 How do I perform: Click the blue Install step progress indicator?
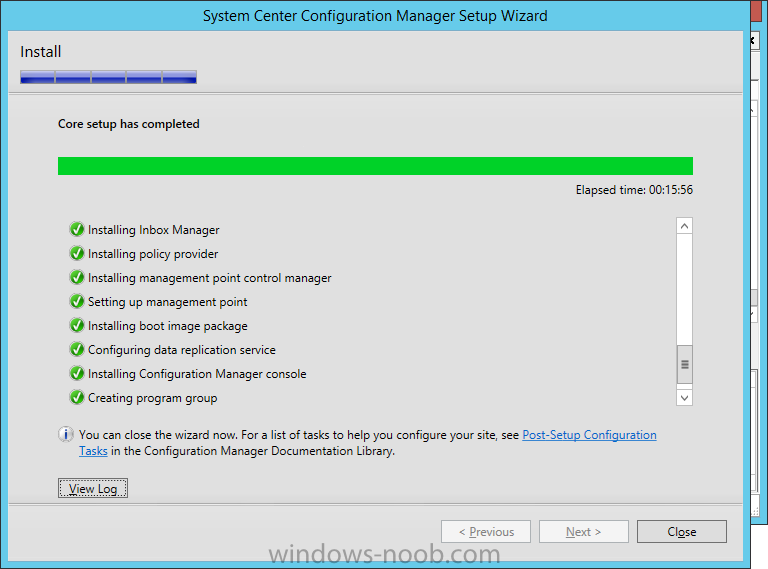click(108, 77)
